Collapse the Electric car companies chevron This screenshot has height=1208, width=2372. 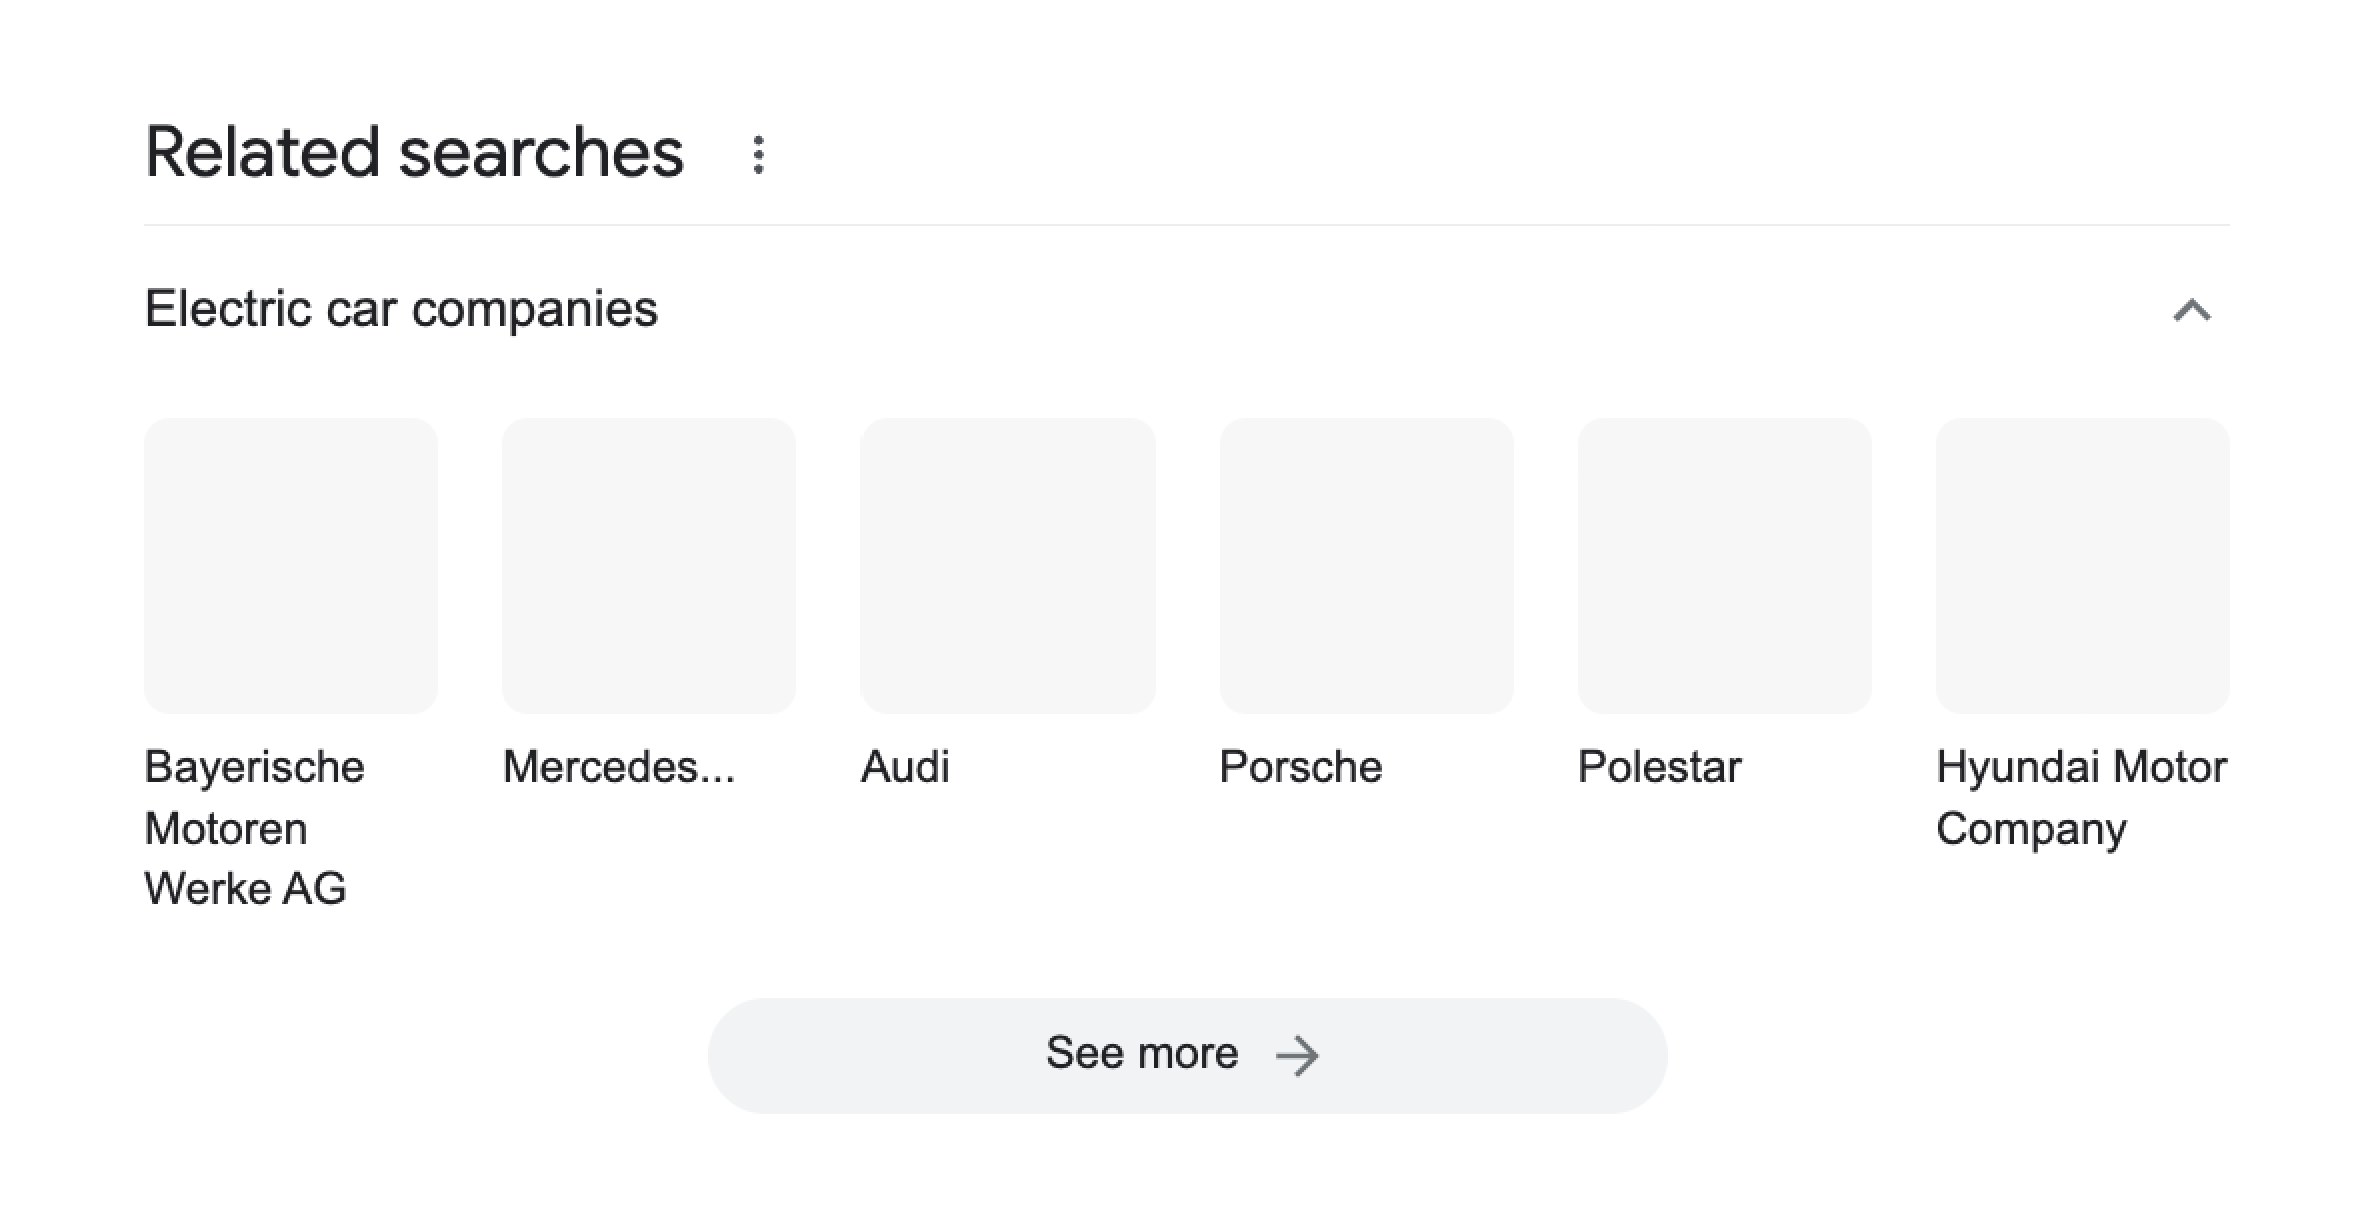pyautogui.click(x=2191, y=311)
